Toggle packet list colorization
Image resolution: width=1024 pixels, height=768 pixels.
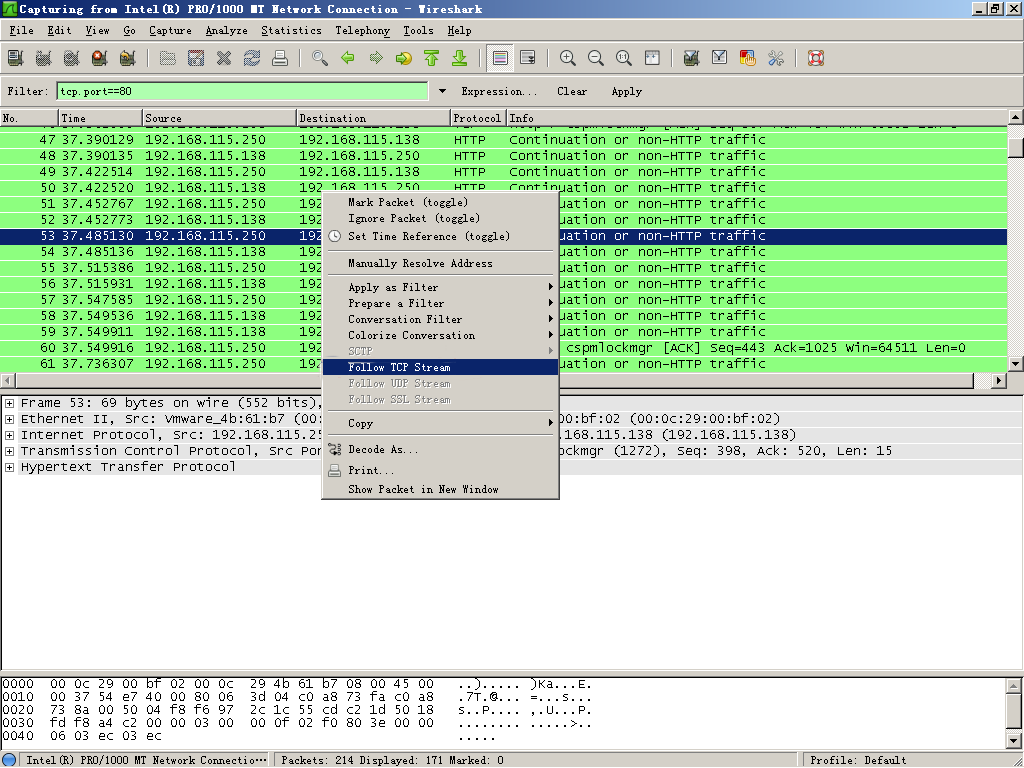click(x=500, y=58)
